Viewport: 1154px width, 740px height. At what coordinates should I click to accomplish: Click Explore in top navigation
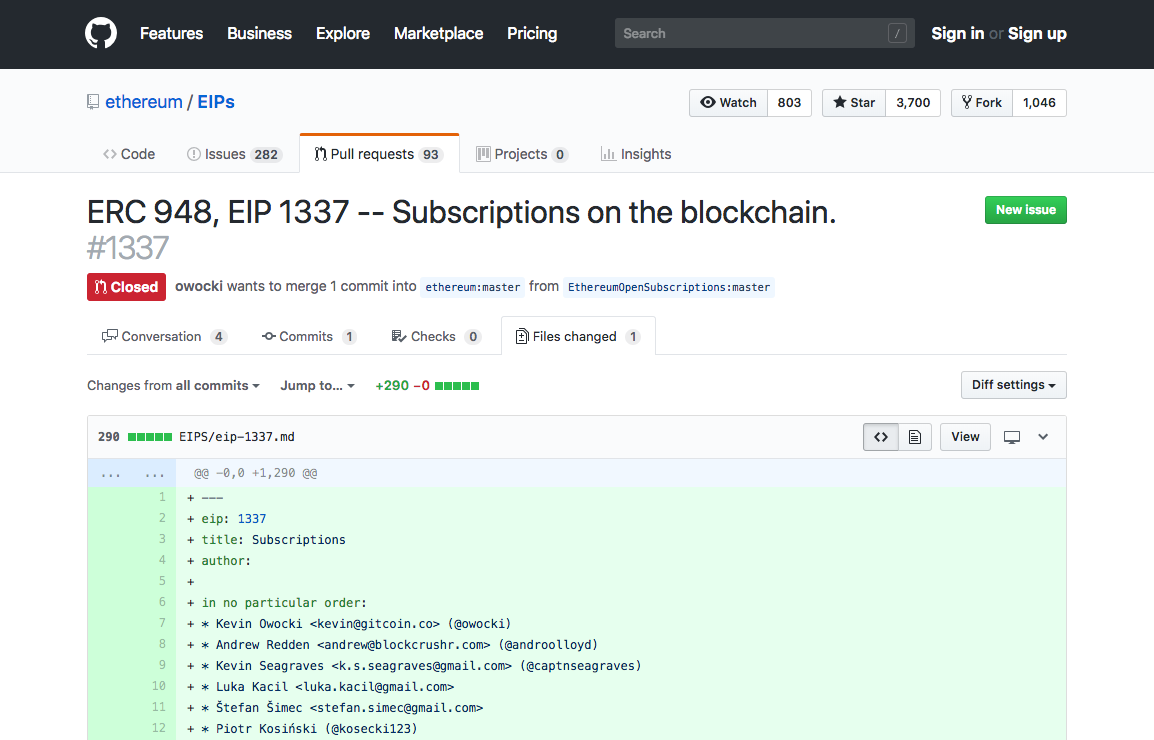pyautogui.click(x=343, y=33)
